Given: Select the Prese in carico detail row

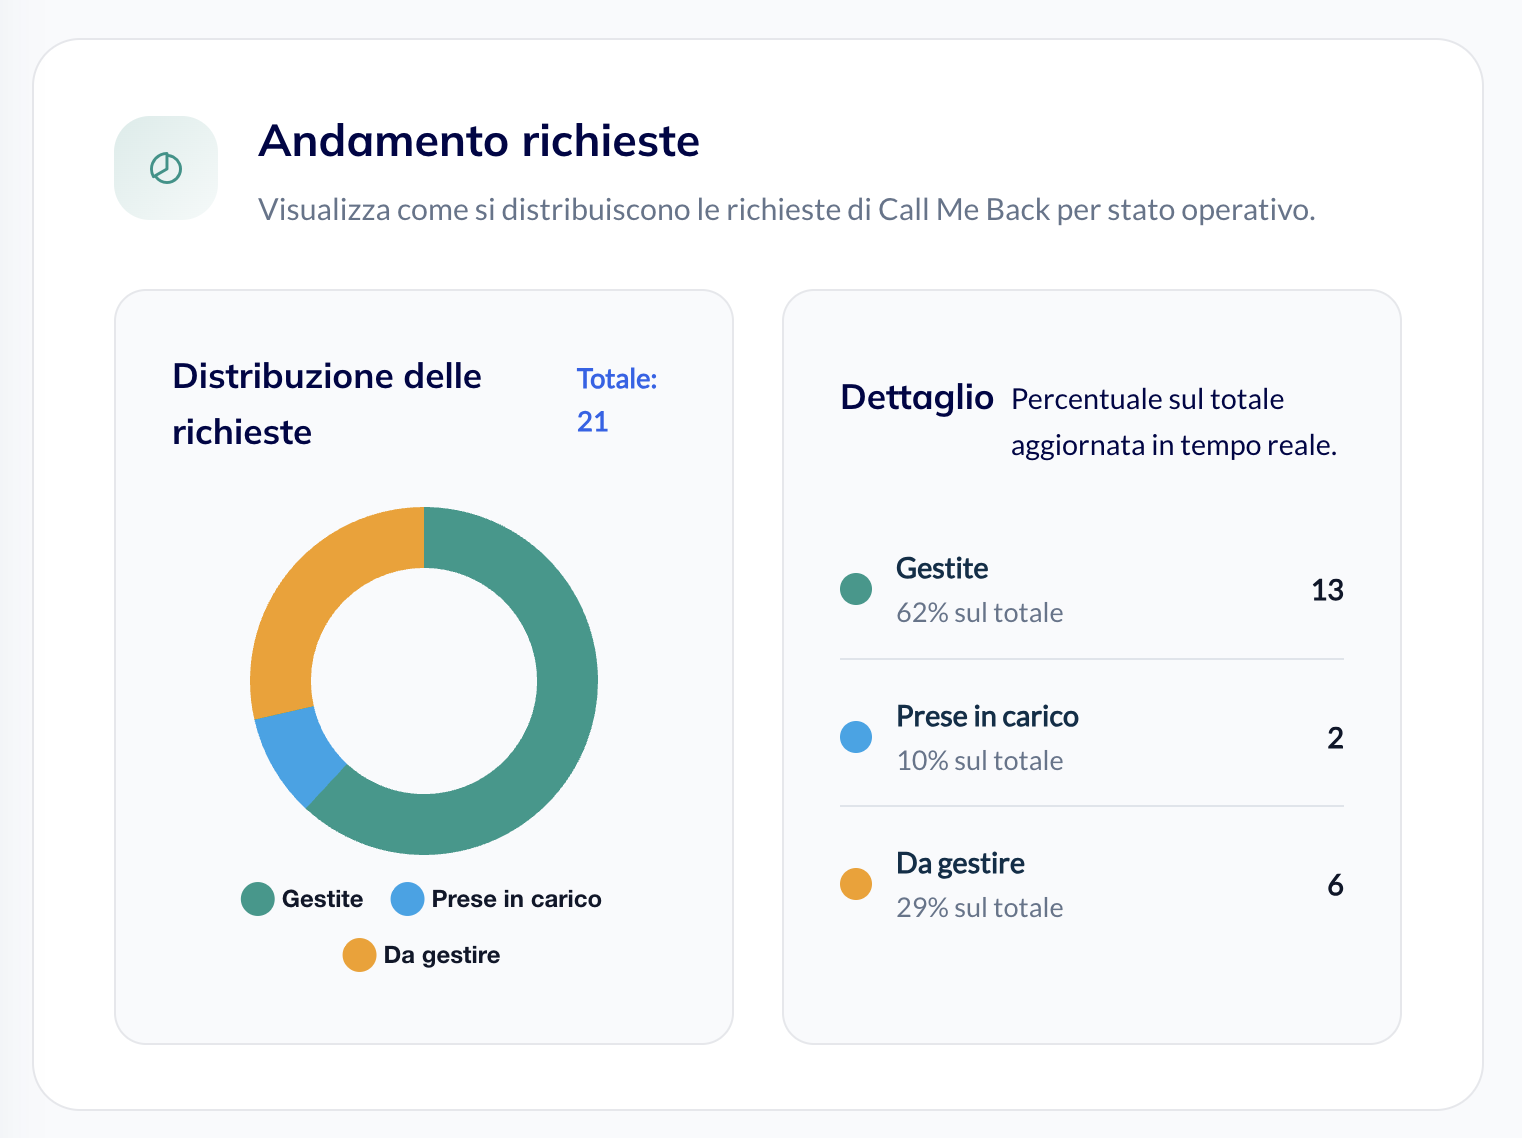Looking at the screenshot, I should click(x=1091, y=737).
